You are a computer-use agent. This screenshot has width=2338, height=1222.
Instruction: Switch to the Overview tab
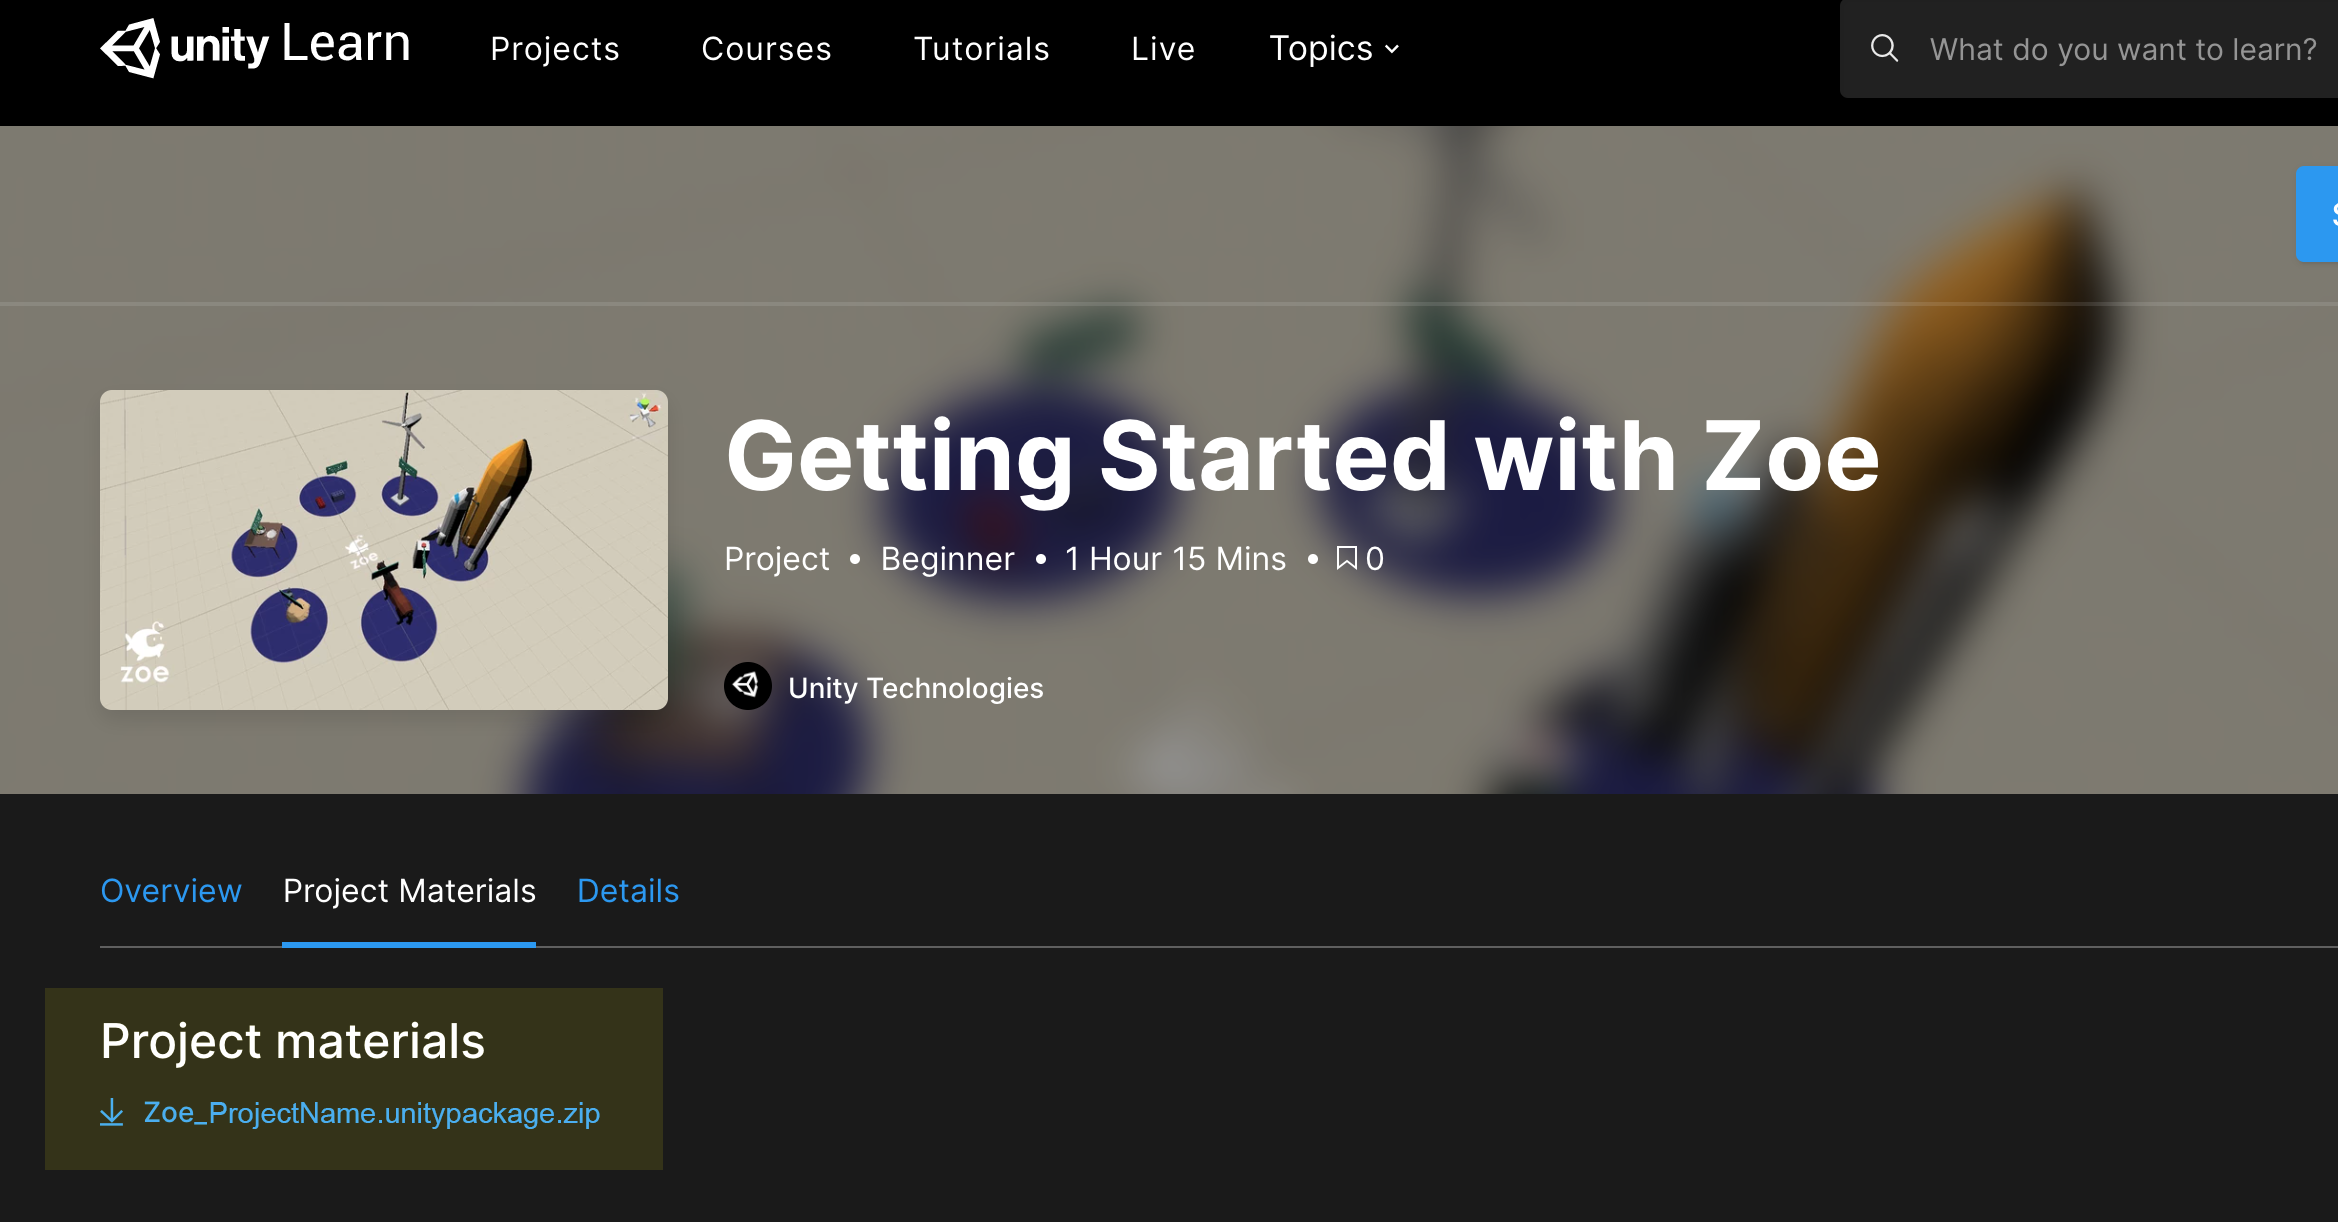click(171, 890)
